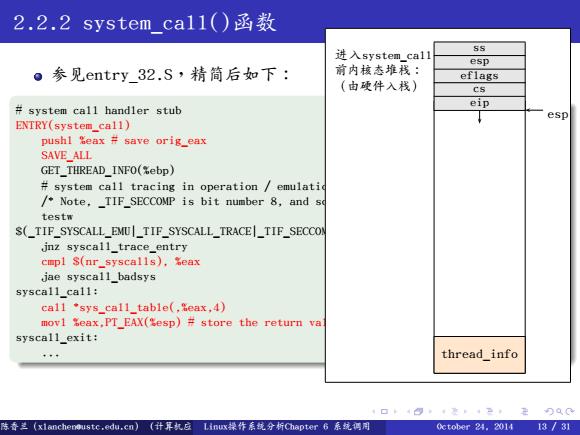Click the next slide arrow navigation symbol
Viewport: 580px width, 435px height.
(395, 411)
